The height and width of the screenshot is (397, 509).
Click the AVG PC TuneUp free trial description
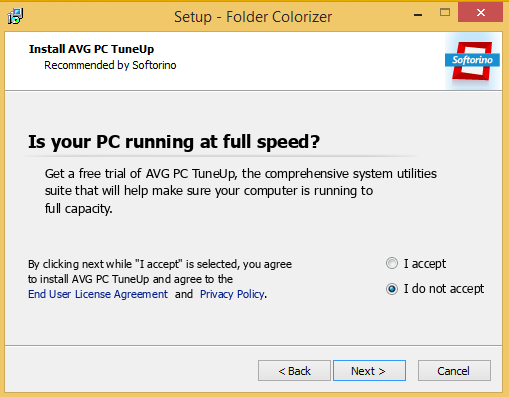click(x=241, y=191)
